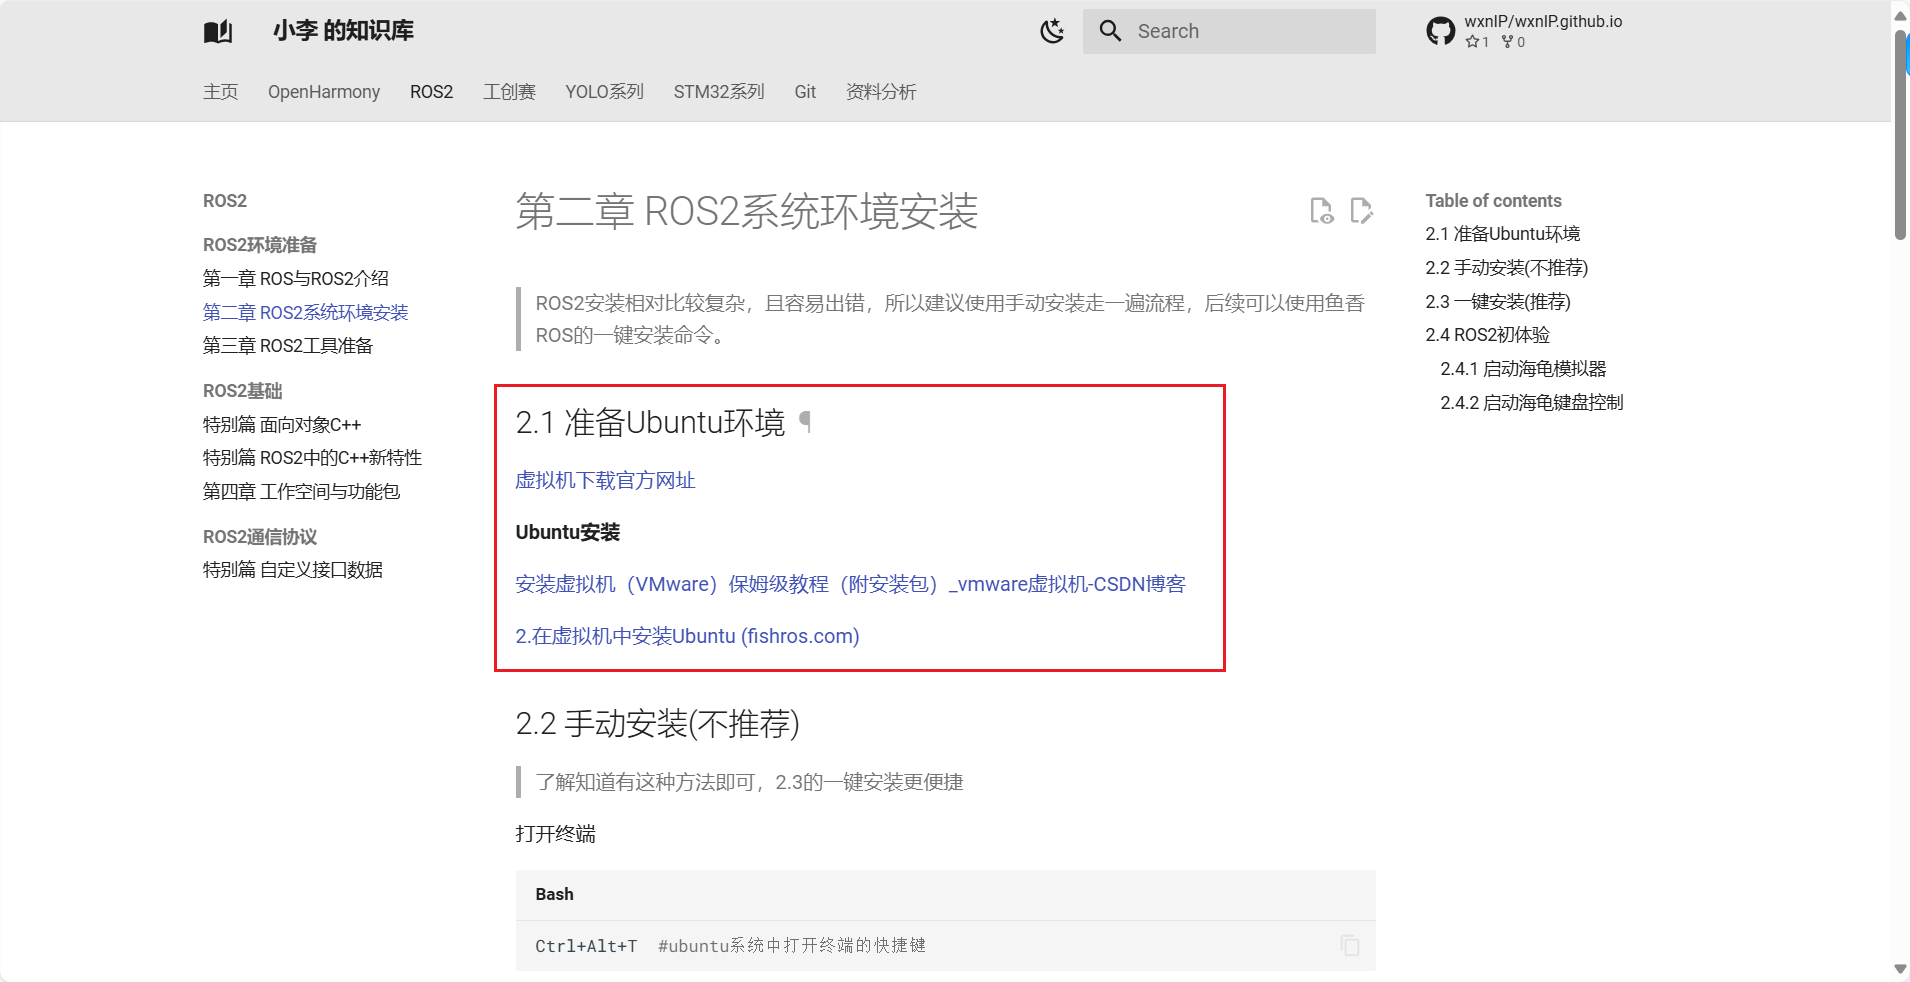Jump to 2.4.1 启动海龟模拟器 in contents
The height and width of the screenshot is (982, 1910).
[x=1522, y=369]
